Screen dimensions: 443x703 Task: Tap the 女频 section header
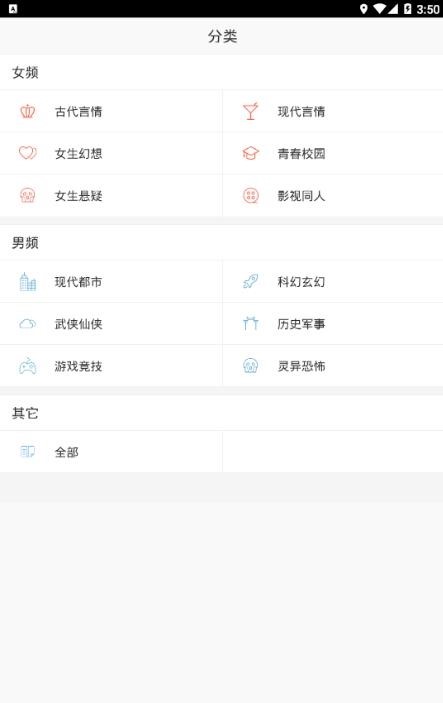[25, 72]
